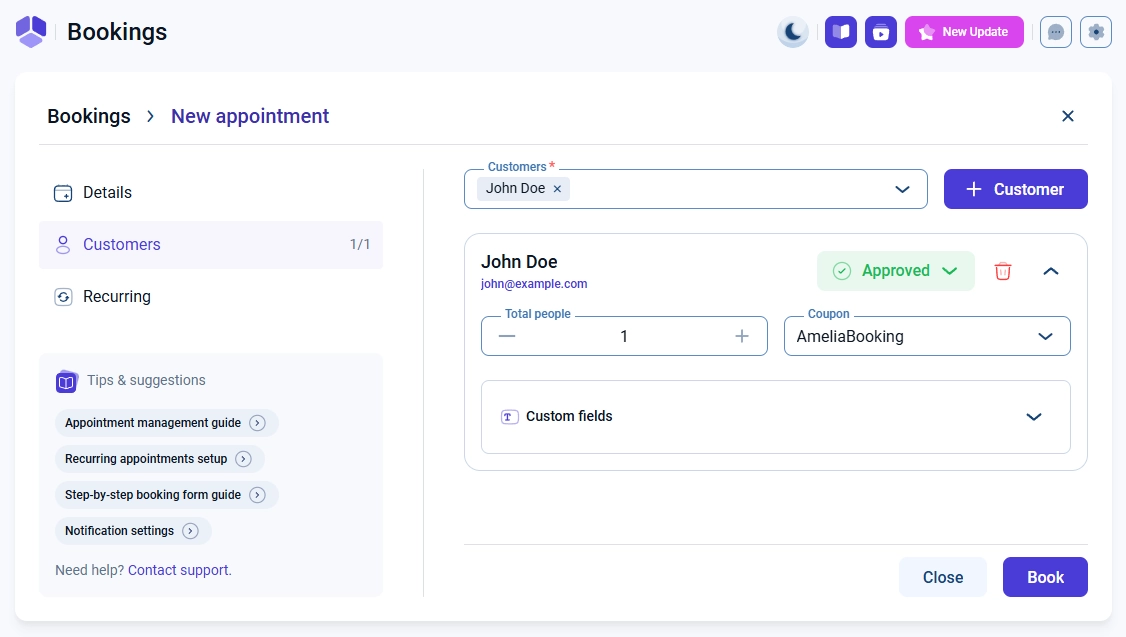Increase total people with plus
Viewport: 1126px width, 637px height.
[742, 336]
